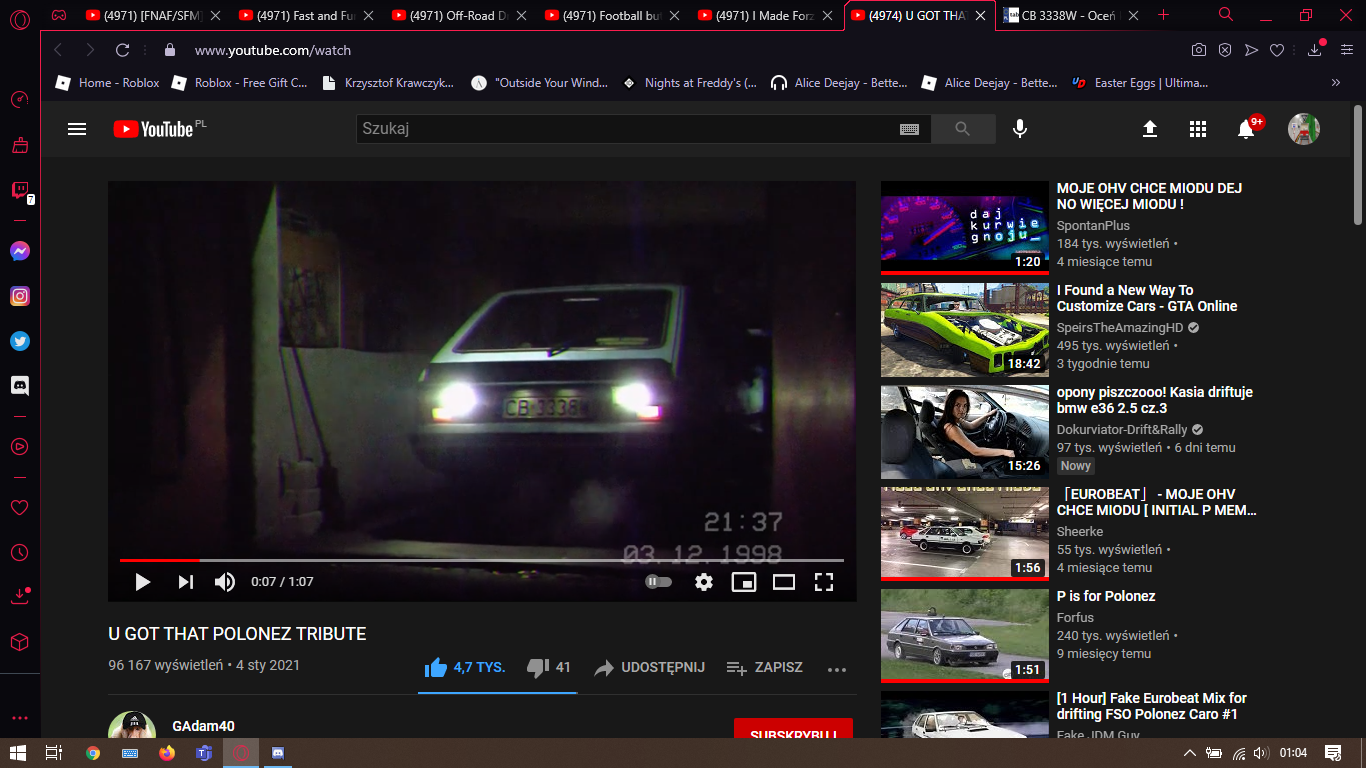1366x768 pixels.
Task: Switch to the Fast and Fur tab
Action: tap(304, 15)
